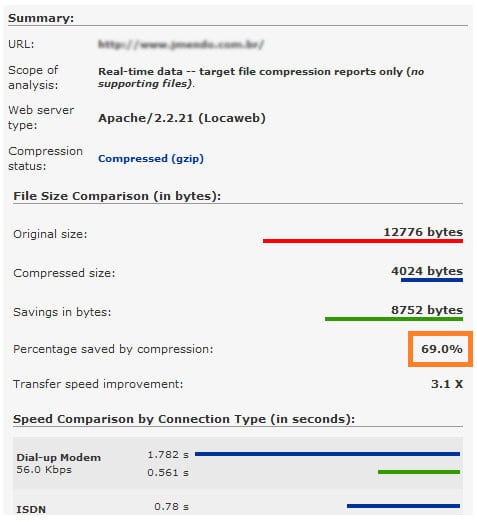The image size is (477, 522).
Task: Click the Dial-up Modem label
Action: [59, 457]
